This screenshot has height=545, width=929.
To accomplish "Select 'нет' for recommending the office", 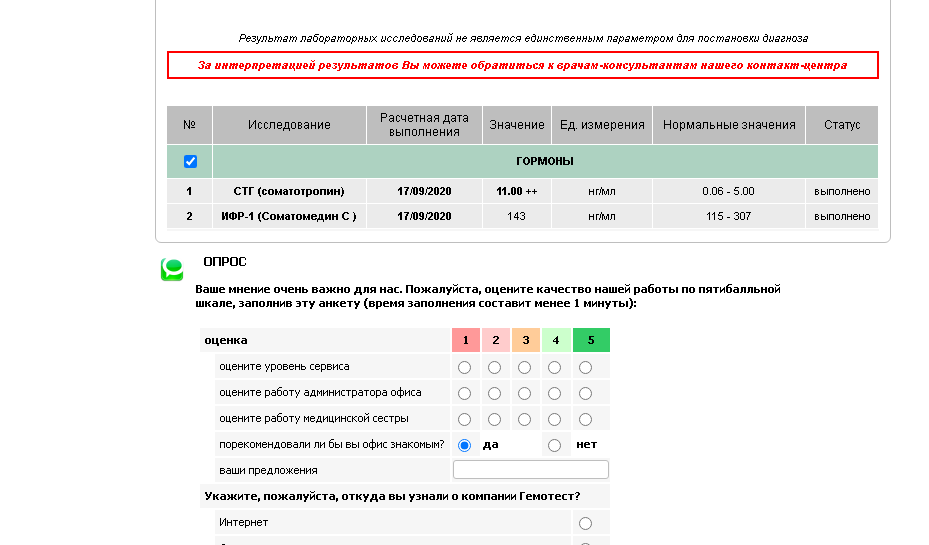I will pyautogui.click(x=555, y=445).
